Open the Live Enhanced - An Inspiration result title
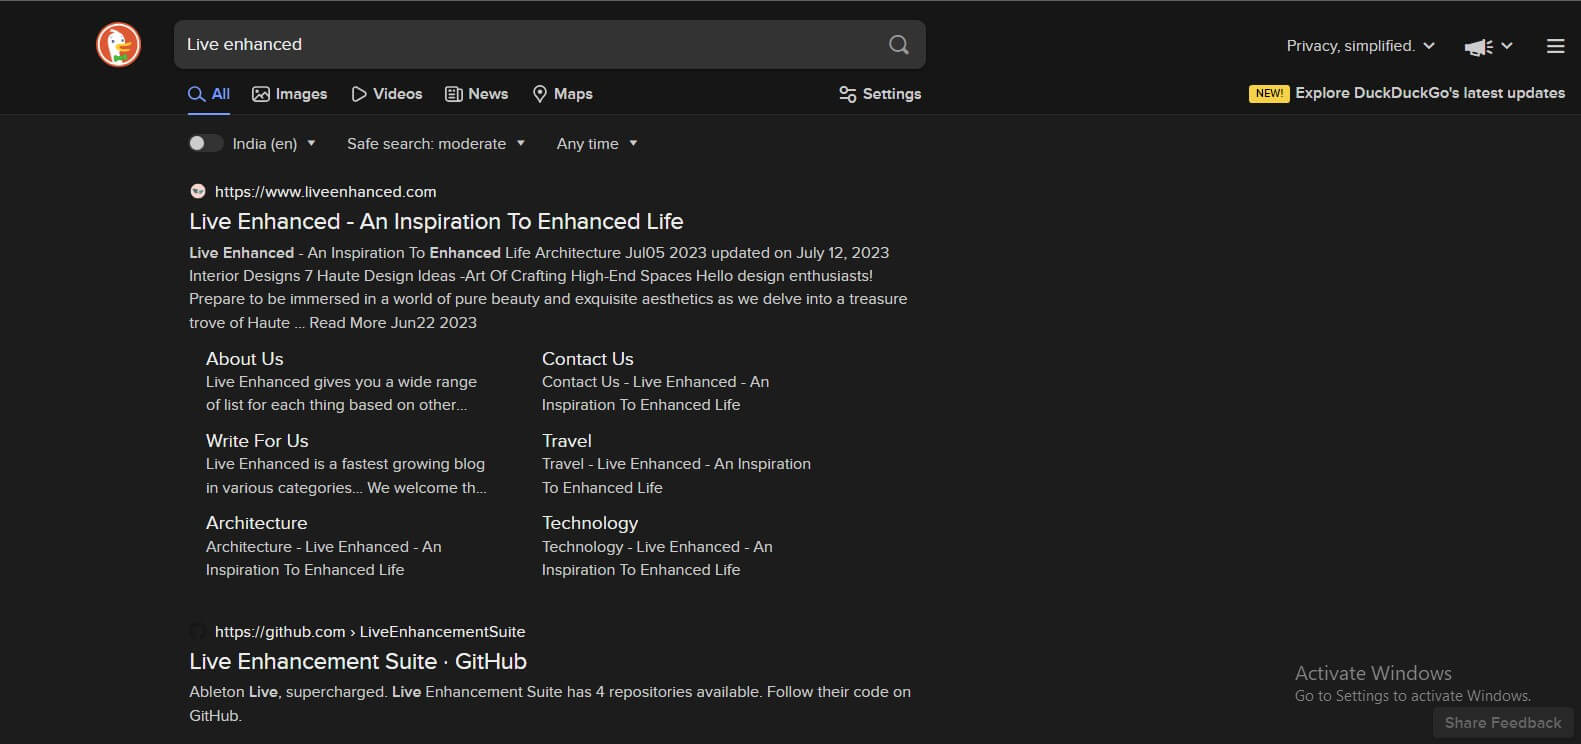Screen dimensions: 1581x744 pos(436,221)
